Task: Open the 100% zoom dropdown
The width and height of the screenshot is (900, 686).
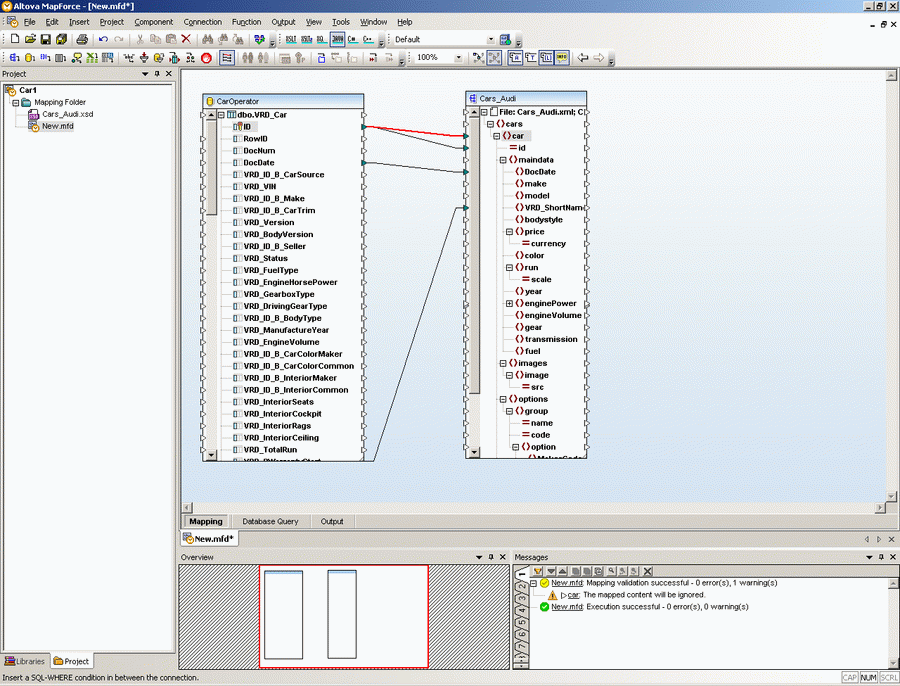Action: tap(458, 57)
